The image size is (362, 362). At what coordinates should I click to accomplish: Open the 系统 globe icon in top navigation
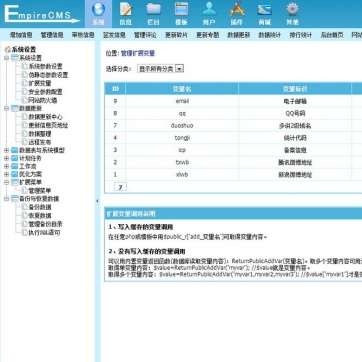[98, 10]
